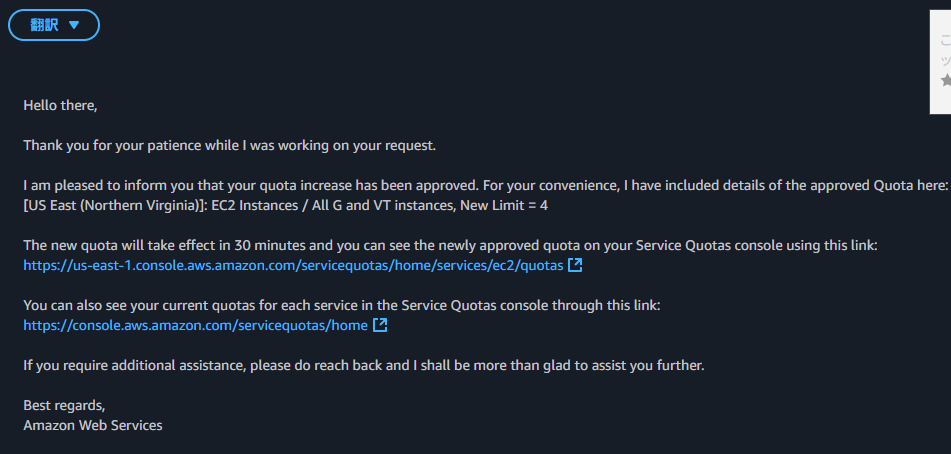The height and width of the screenshot is (454, 951).
Task: Click the "Thank you for your patience" sentence
Action: pyautogui.click(x=229, y=145)
